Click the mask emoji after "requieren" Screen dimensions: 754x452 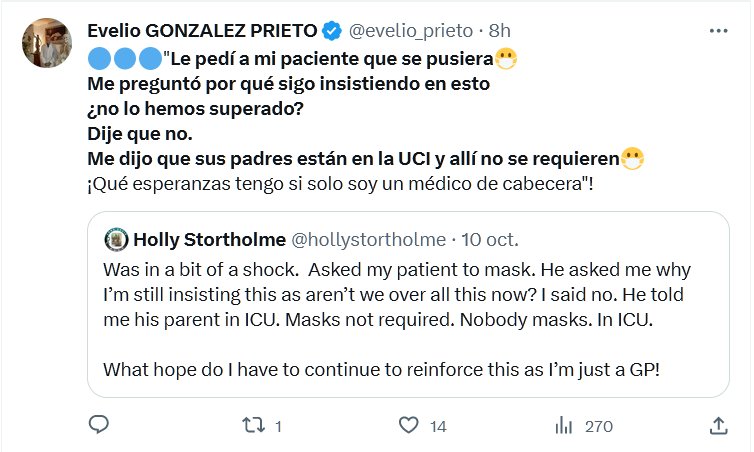click(631, 156)
